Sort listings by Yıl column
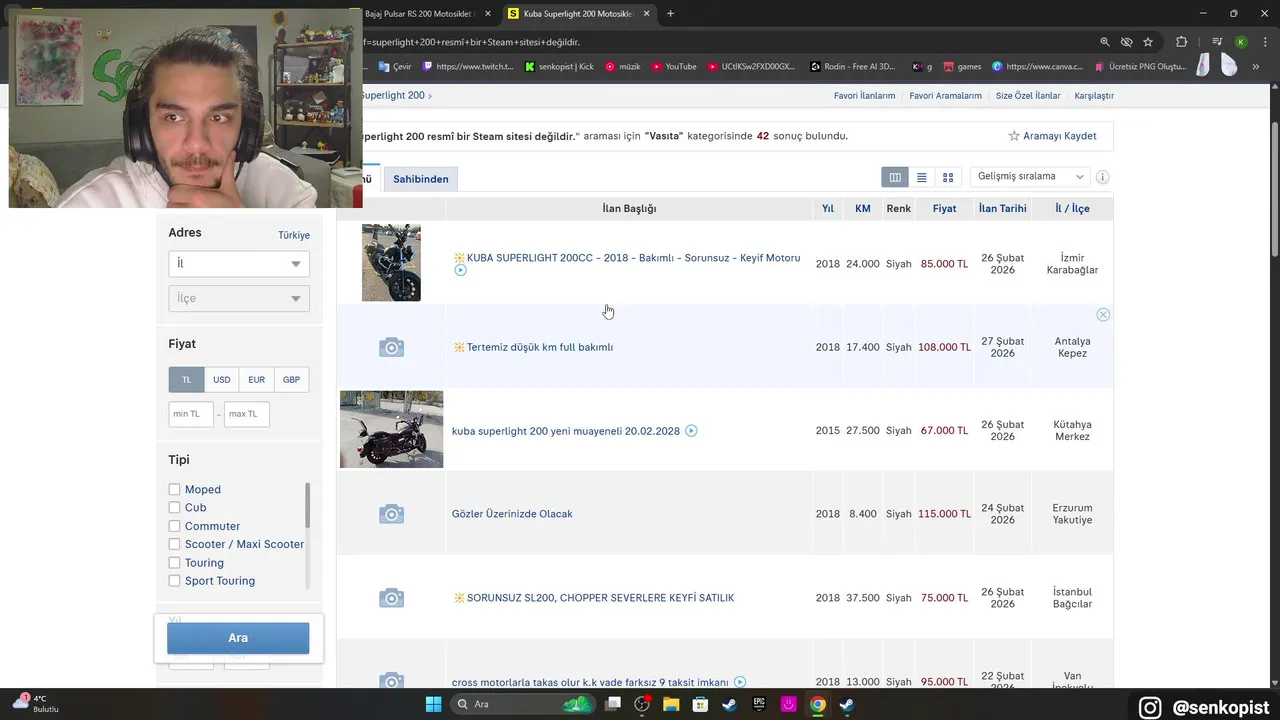 pos(828,209)
